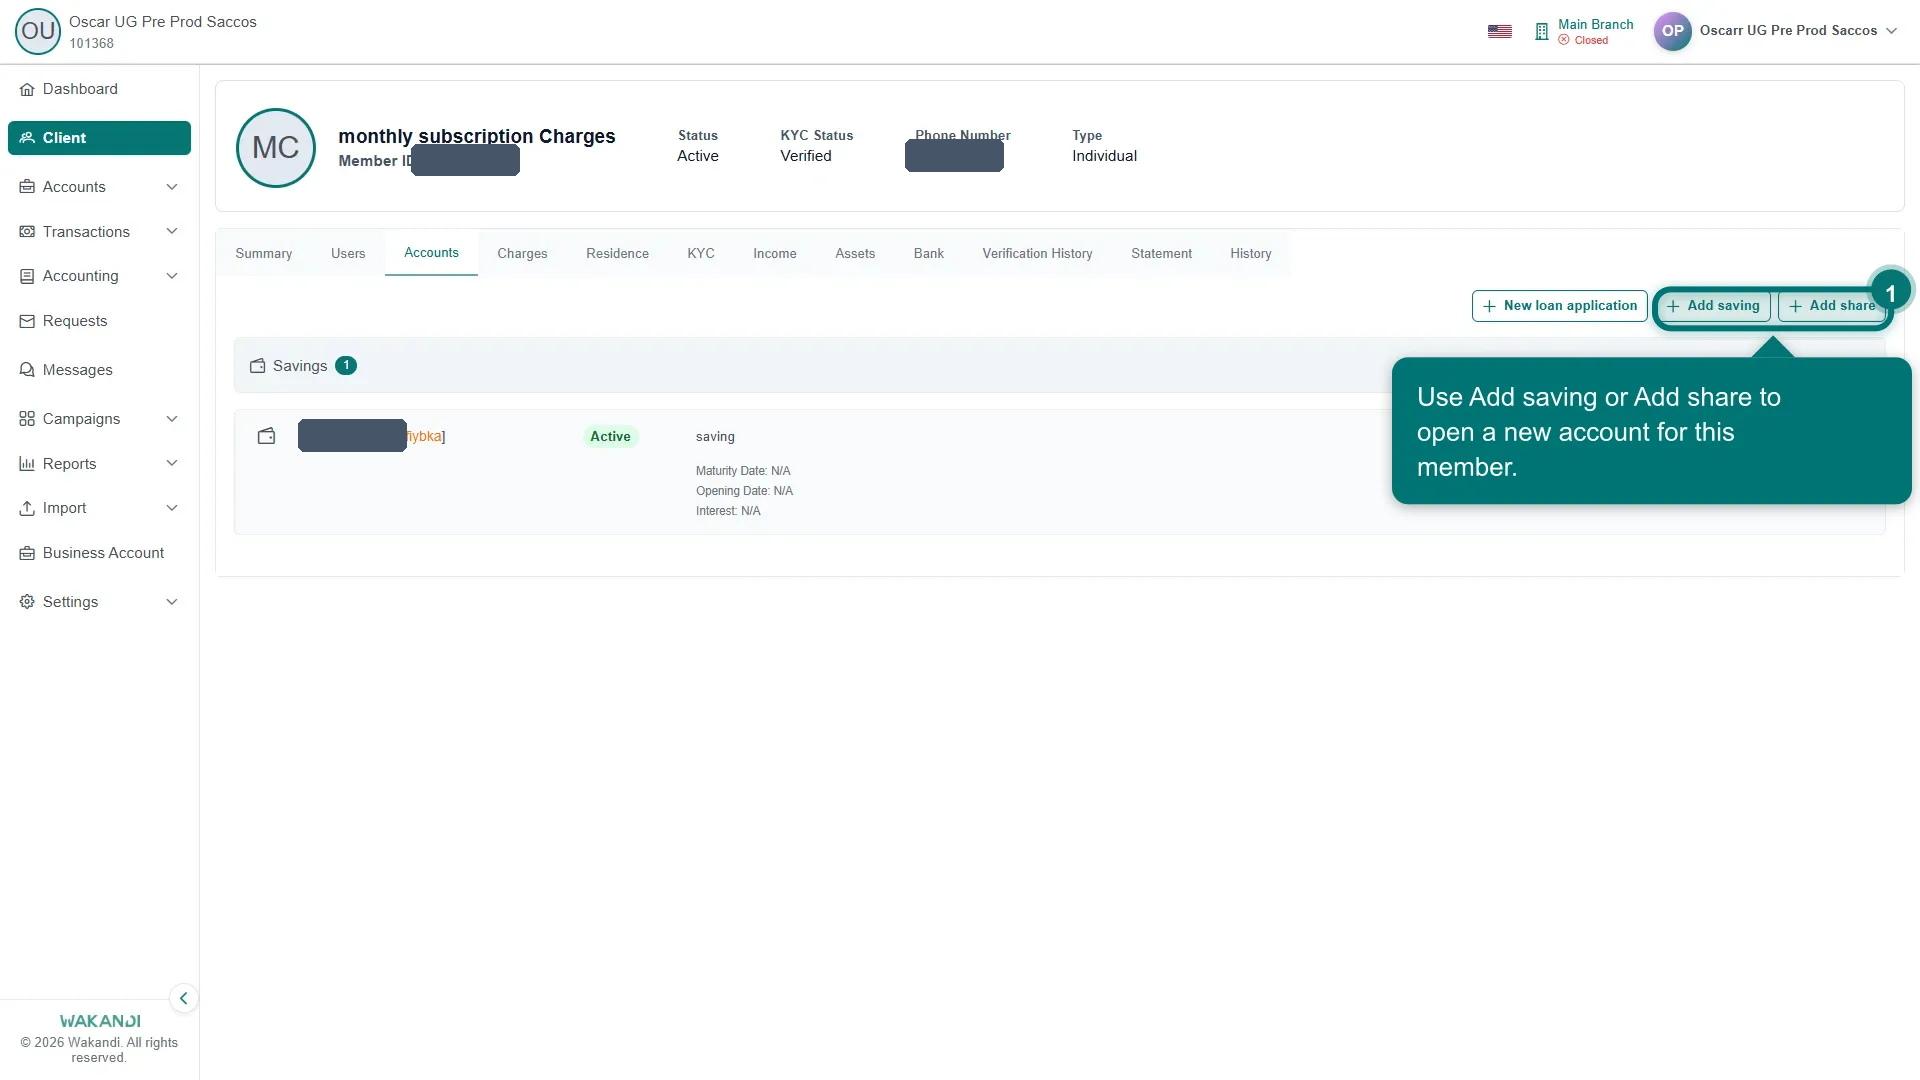Click the Savings section wallet icon
1920x1080 pixels.
tap(257, 366)
